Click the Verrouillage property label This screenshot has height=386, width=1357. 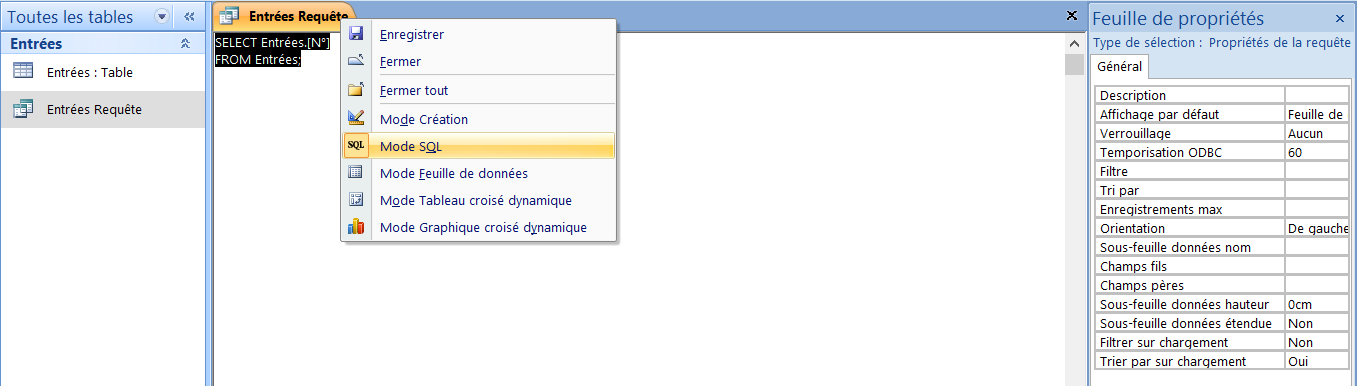1135,133
